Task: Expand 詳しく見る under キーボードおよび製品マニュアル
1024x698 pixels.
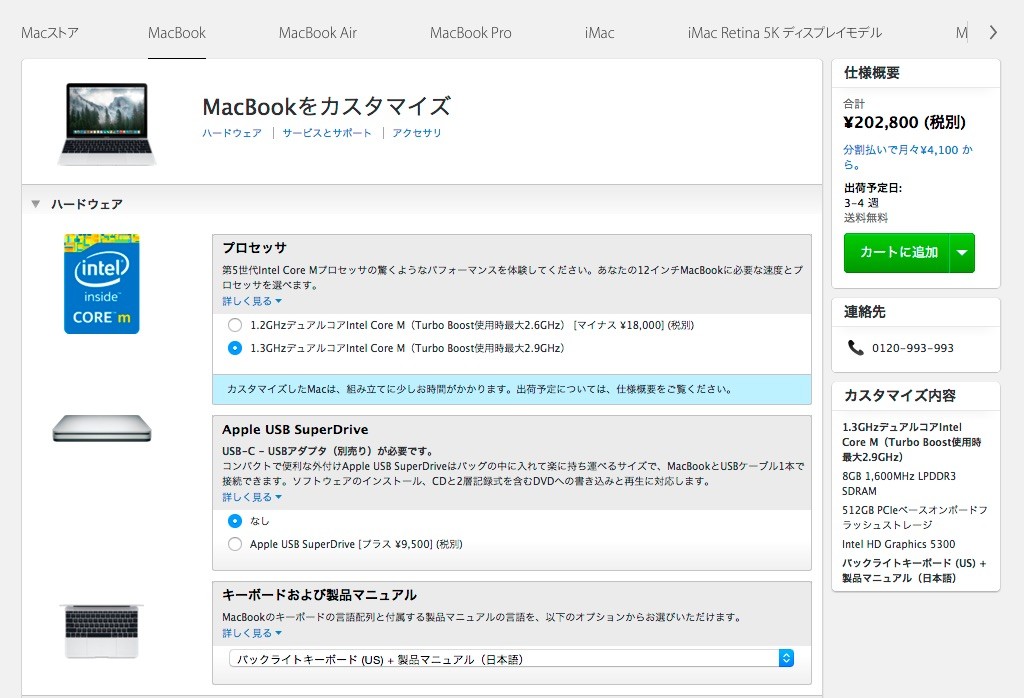Action: (251, 633)
